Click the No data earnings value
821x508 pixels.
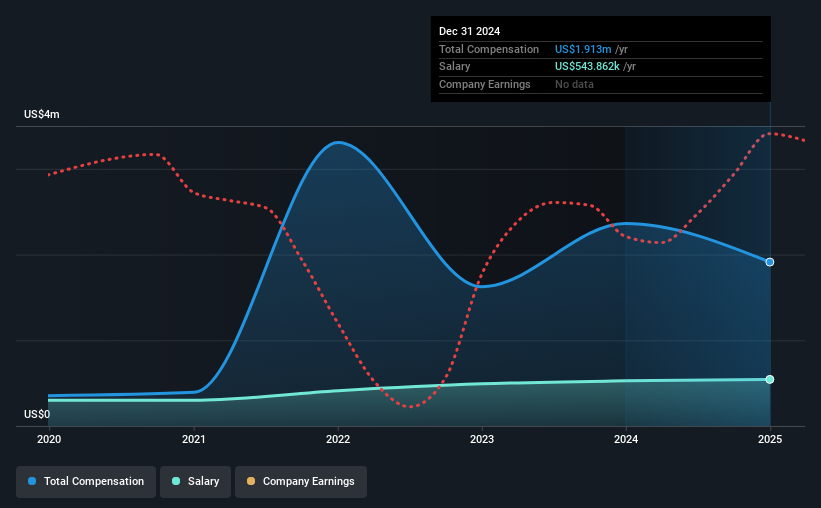click(574, 84)
